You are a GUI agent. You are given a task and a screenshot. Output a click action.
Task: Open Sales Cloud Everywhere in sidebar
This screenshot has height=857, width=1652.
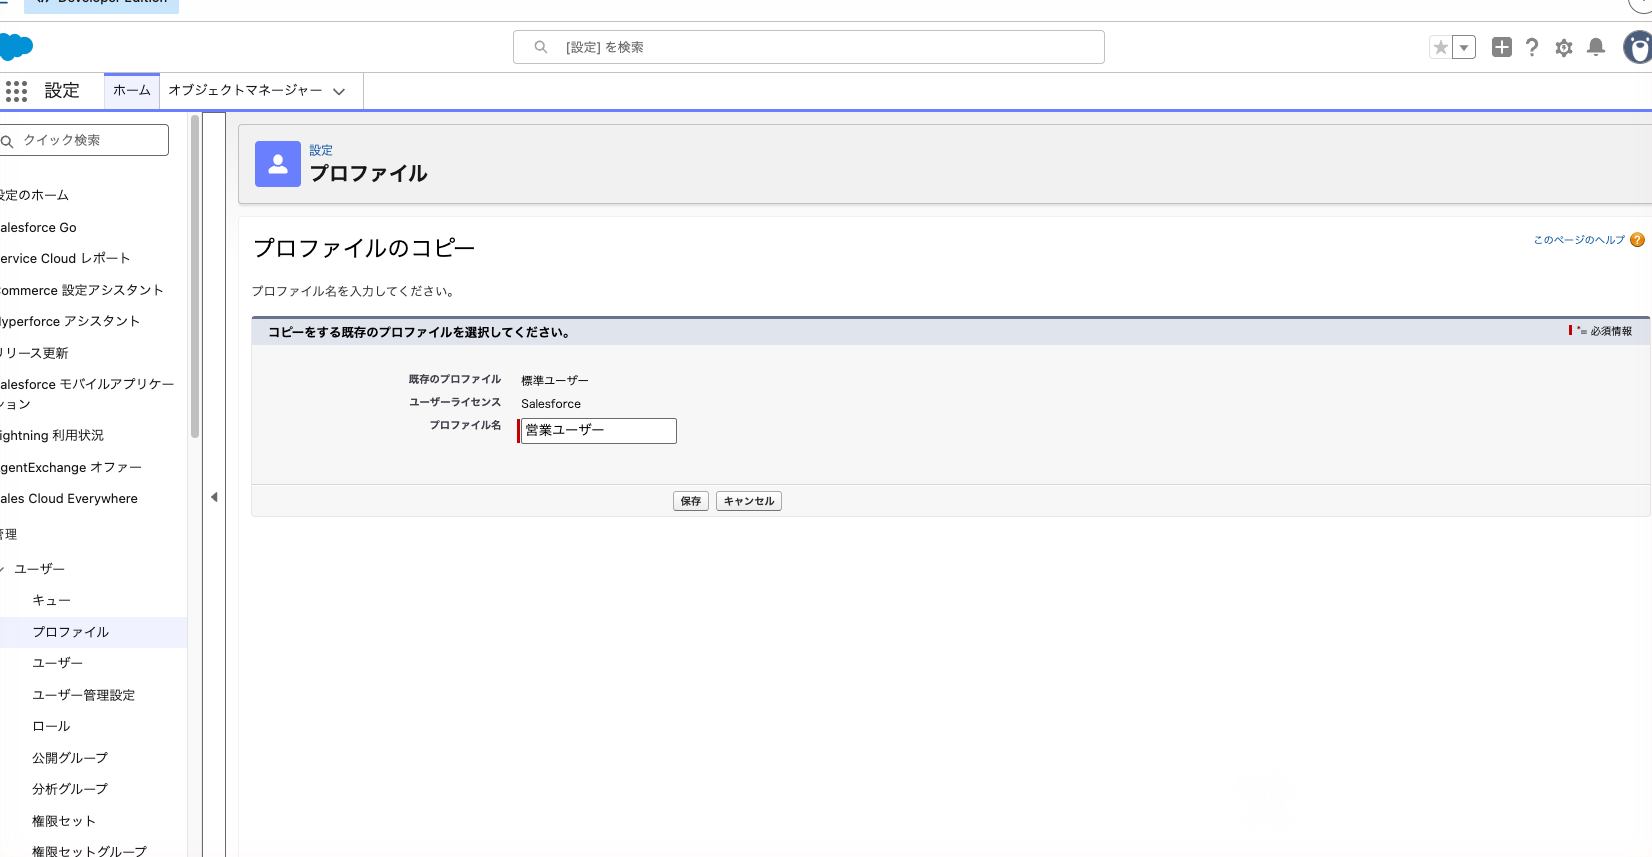click(x=69, y=498)
